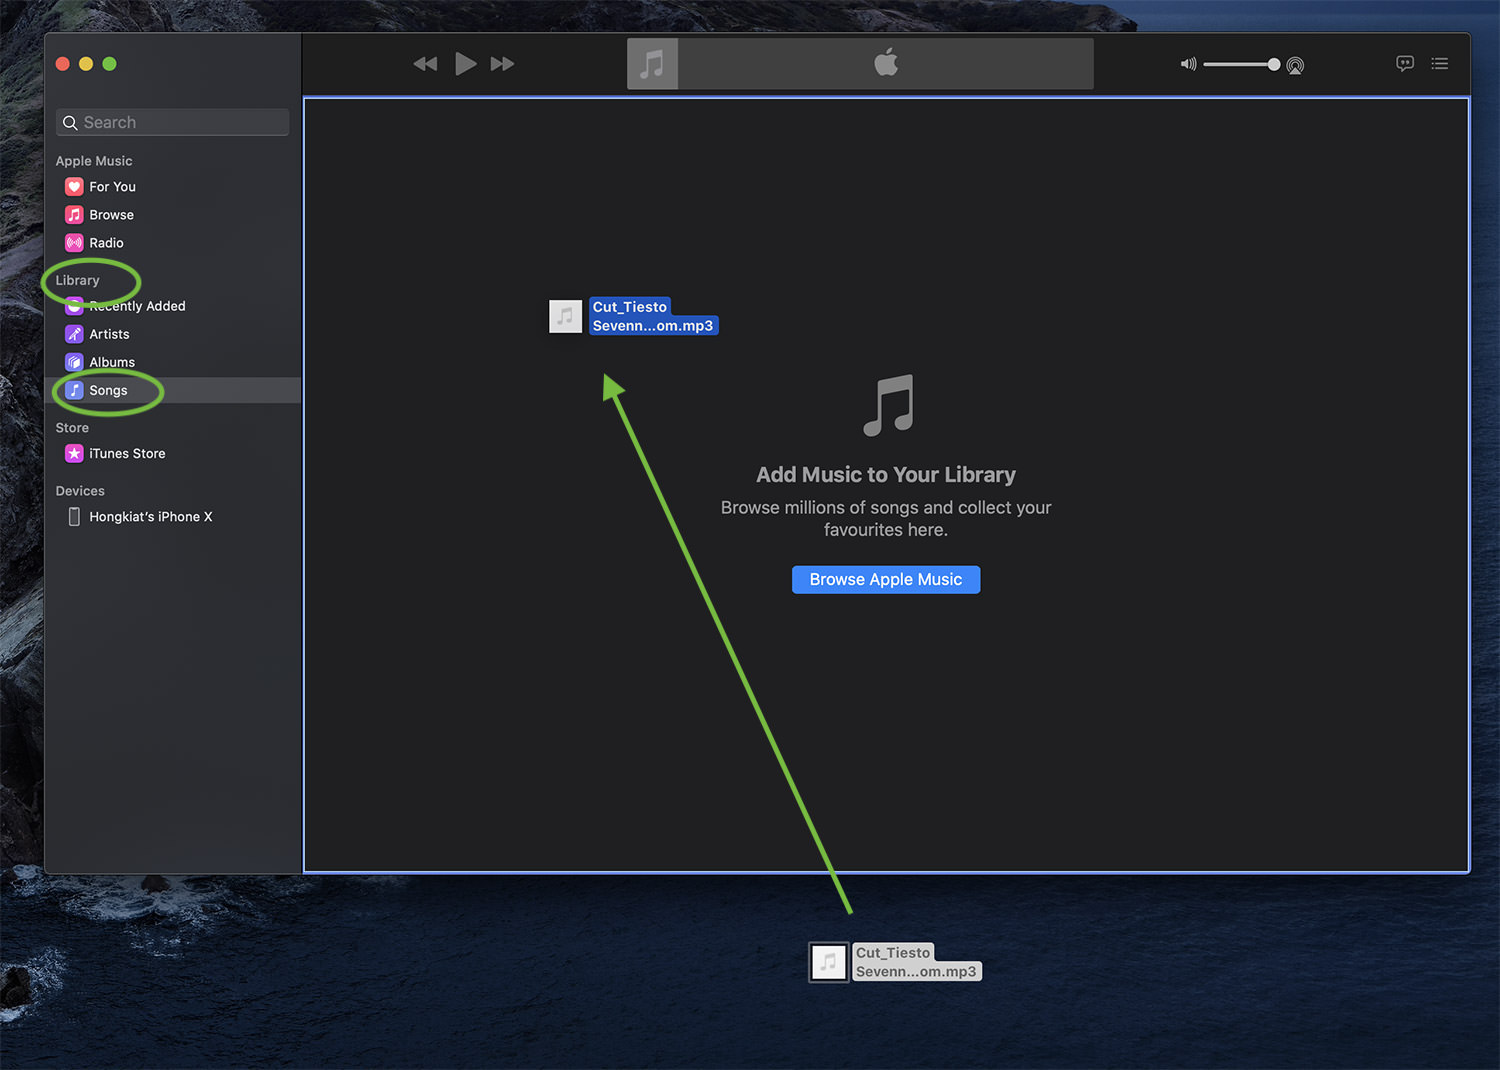Open the AirPlay audio output icon
Screen dimensions: 1500x1070
[x=1295, y=66]
